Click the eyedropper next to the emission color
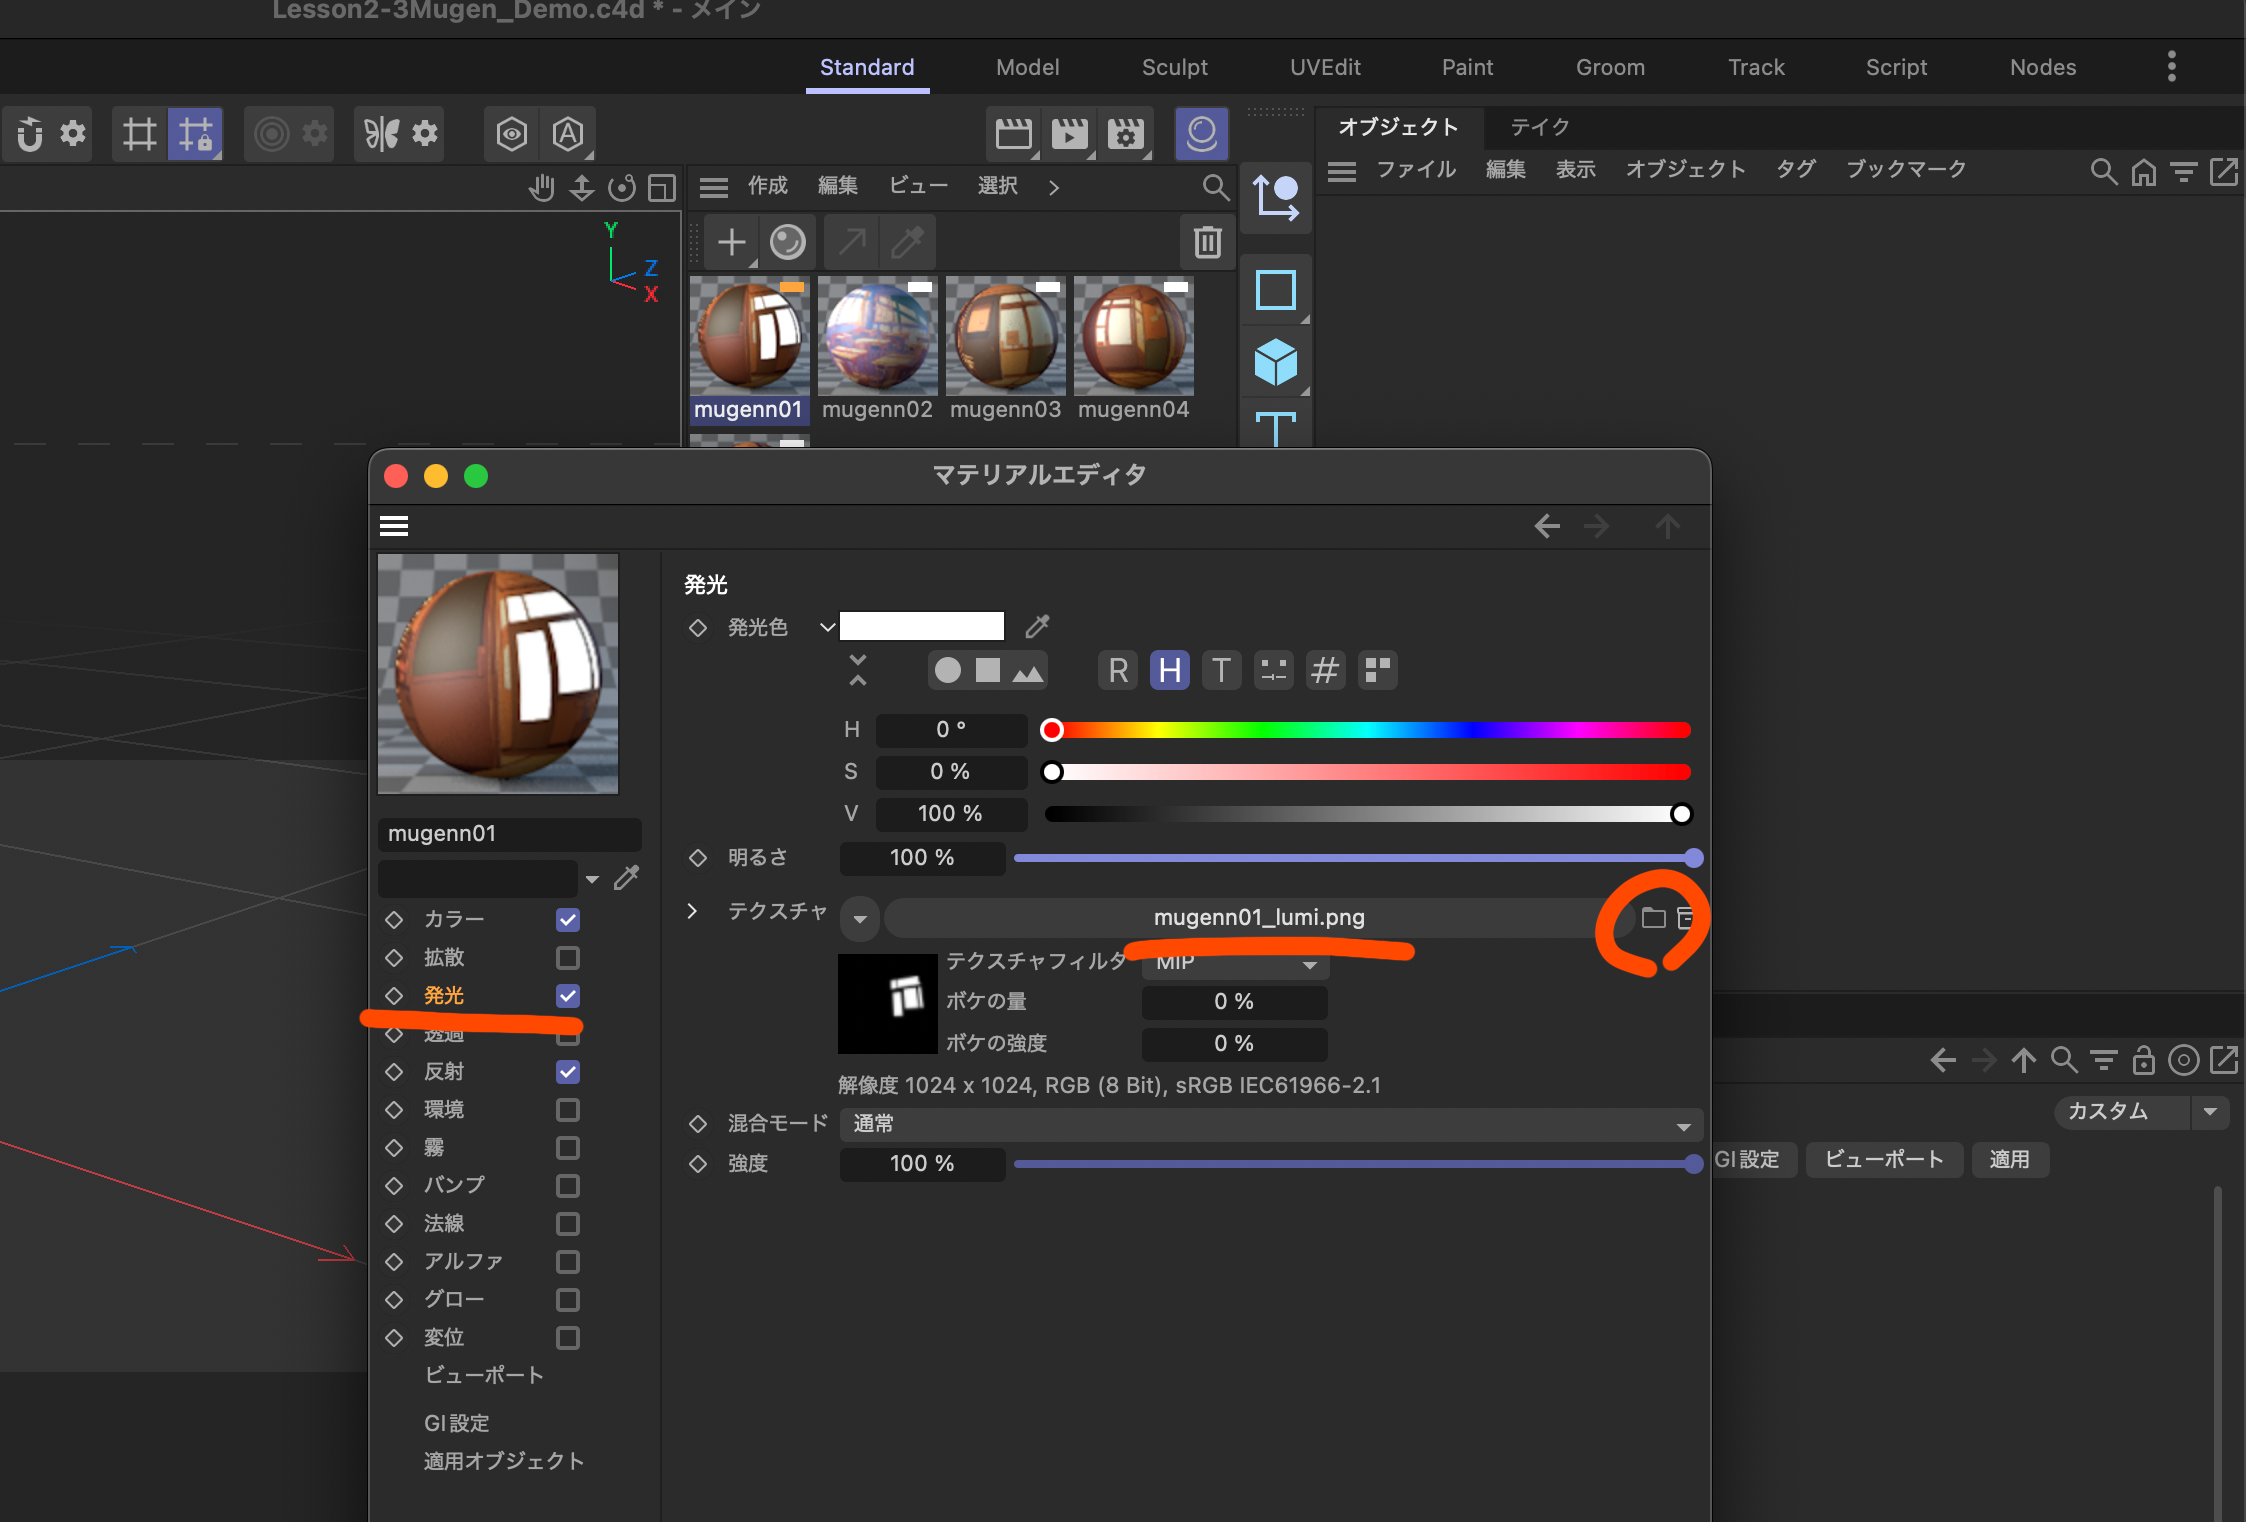2246x1522 pixels. coord(1037,627)
